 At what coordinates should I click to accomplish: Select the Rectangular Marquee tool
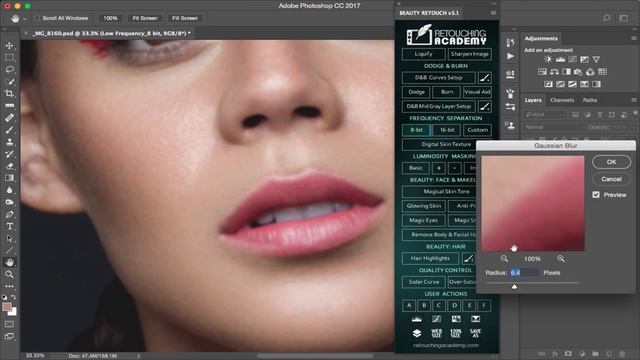click(x=9, y=58)
